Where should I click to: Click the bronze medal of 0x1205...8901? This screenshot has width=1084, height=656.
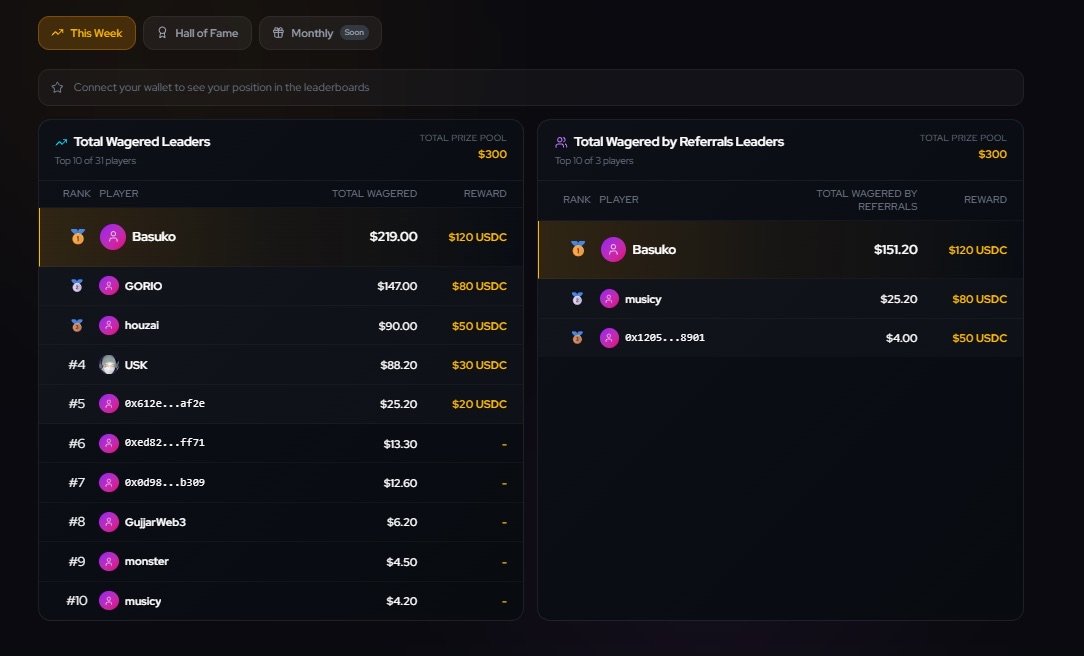[x=577, y=337]
